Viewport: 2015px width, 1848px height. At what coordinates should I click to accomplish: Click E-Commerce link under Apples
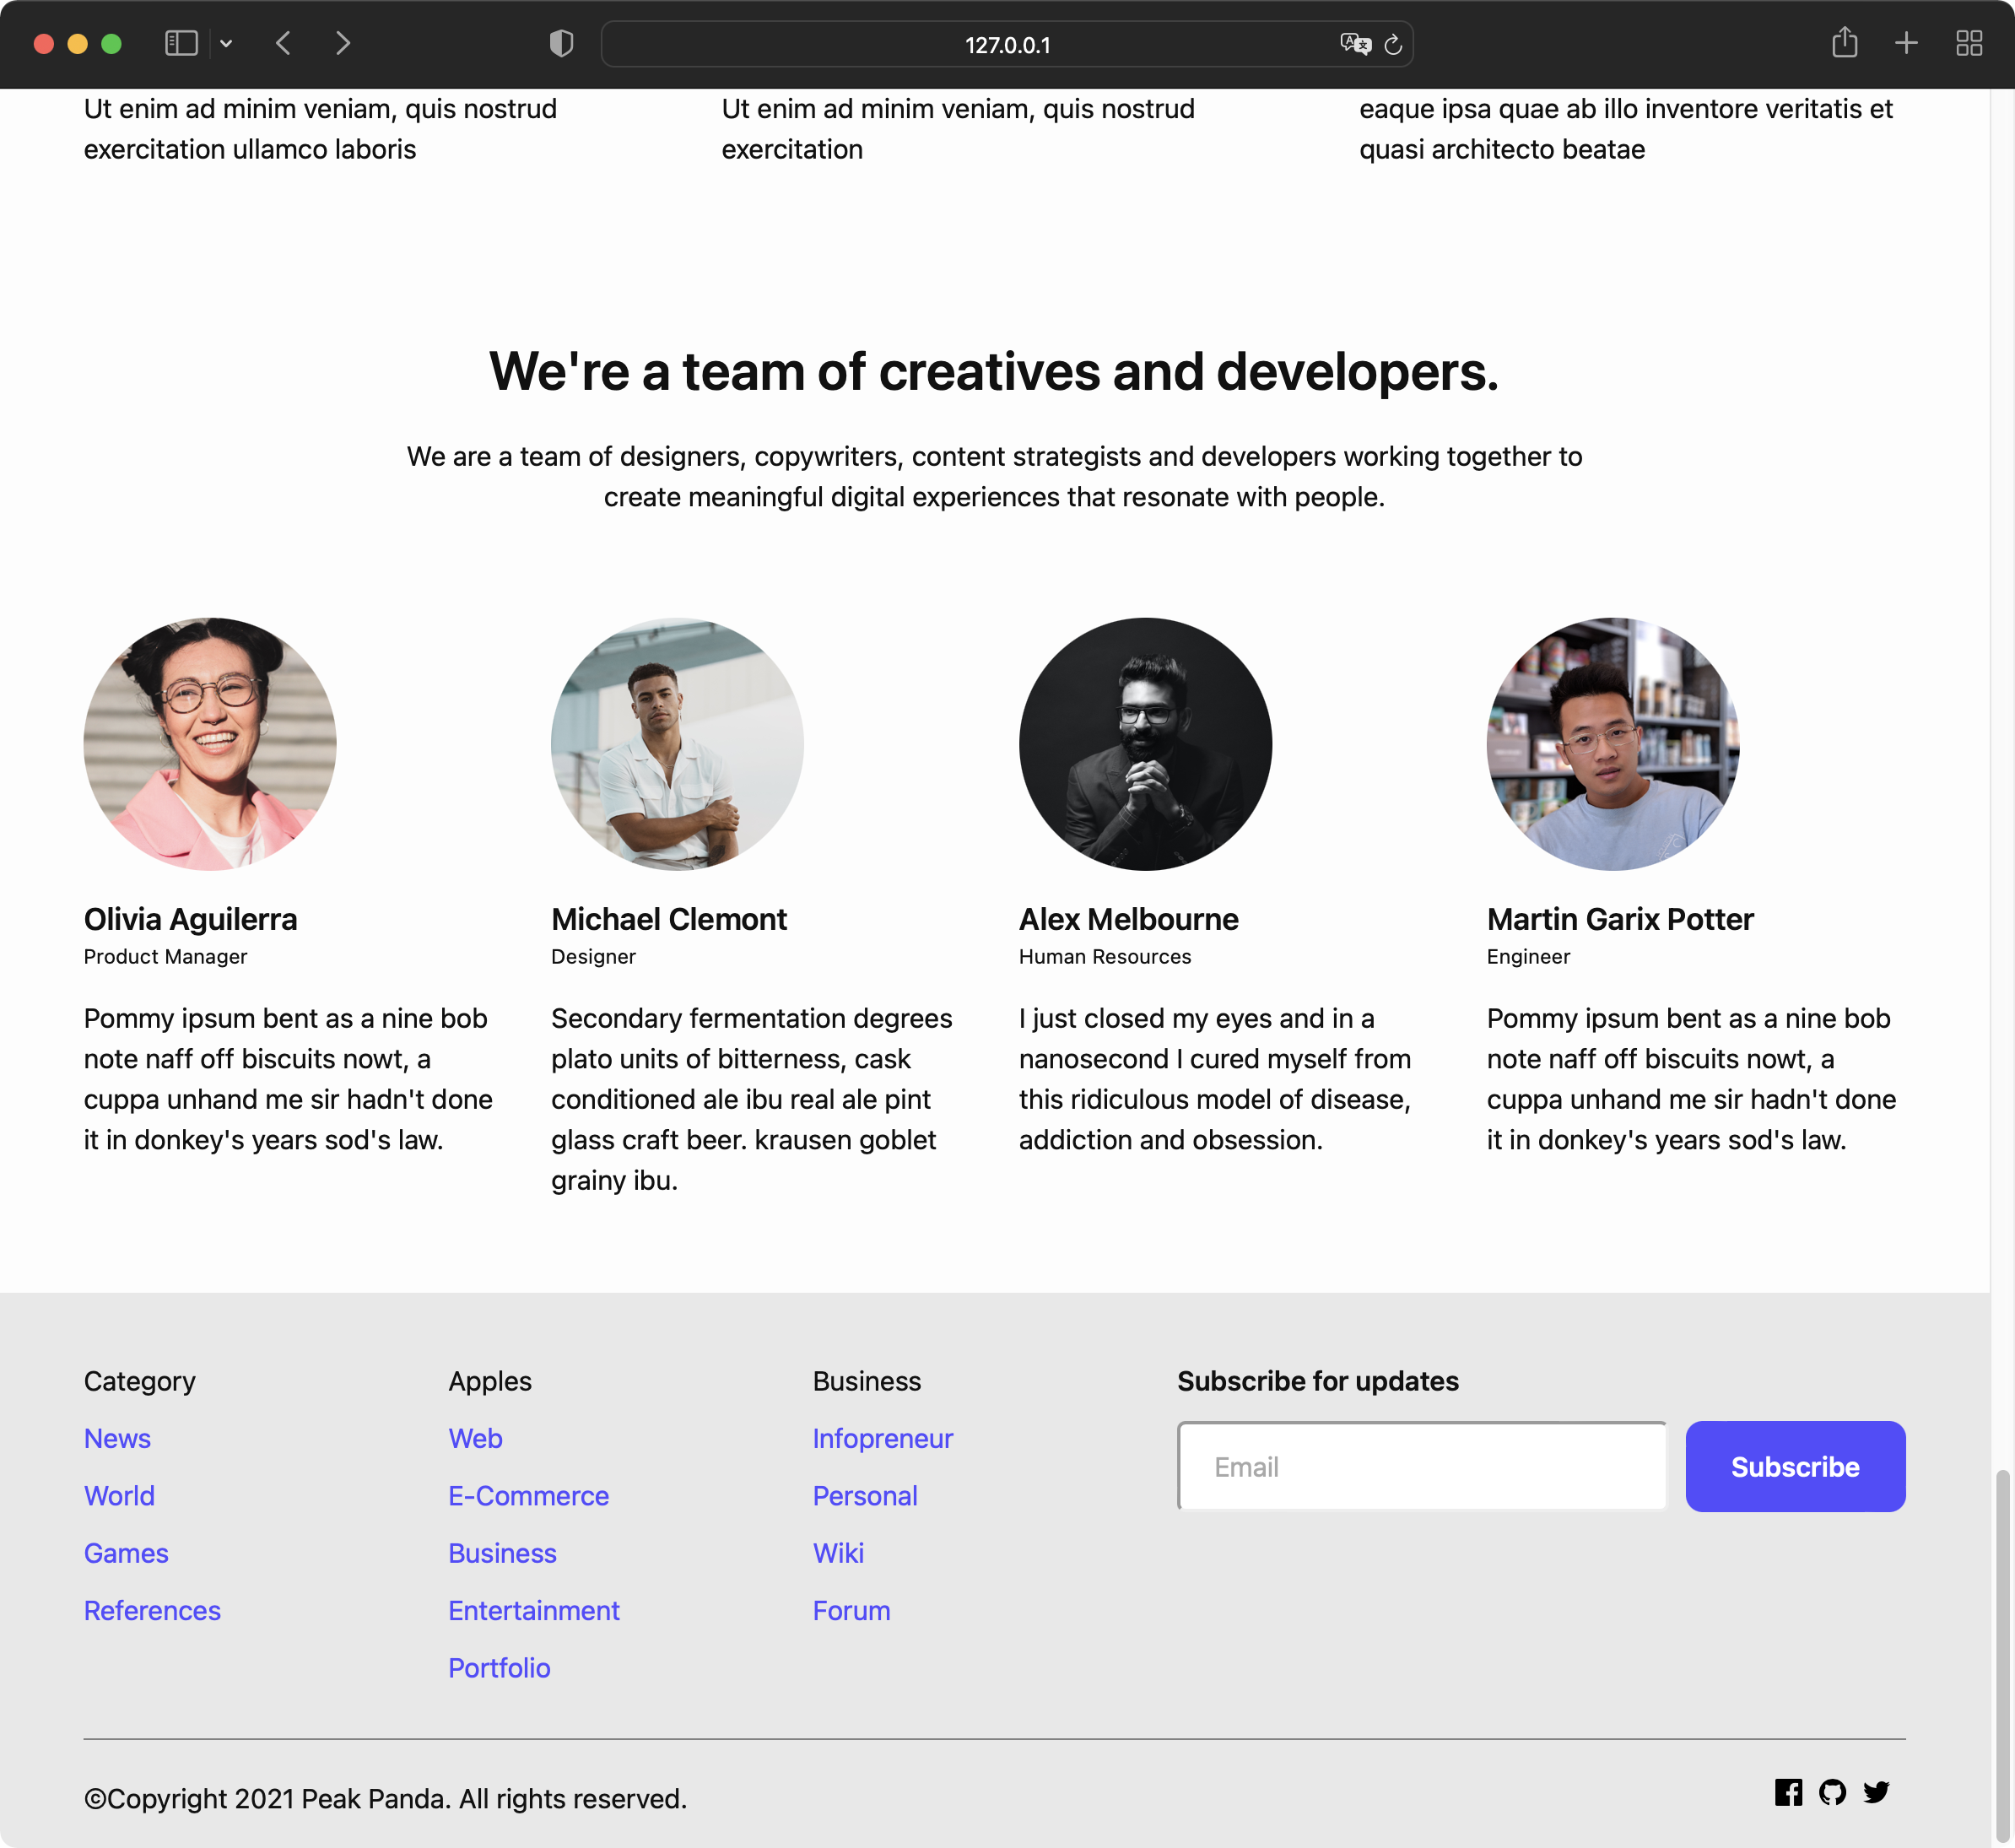[528, 1495]
